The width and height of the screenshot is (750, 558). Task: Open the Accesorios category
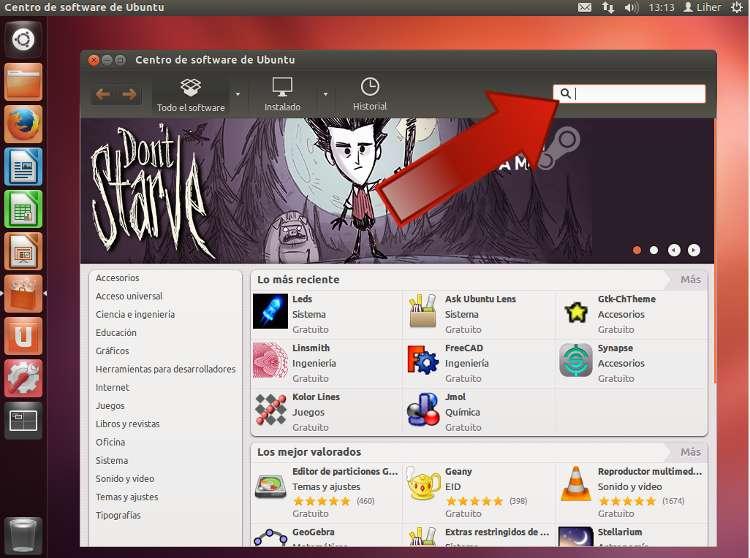pos(117,278)
